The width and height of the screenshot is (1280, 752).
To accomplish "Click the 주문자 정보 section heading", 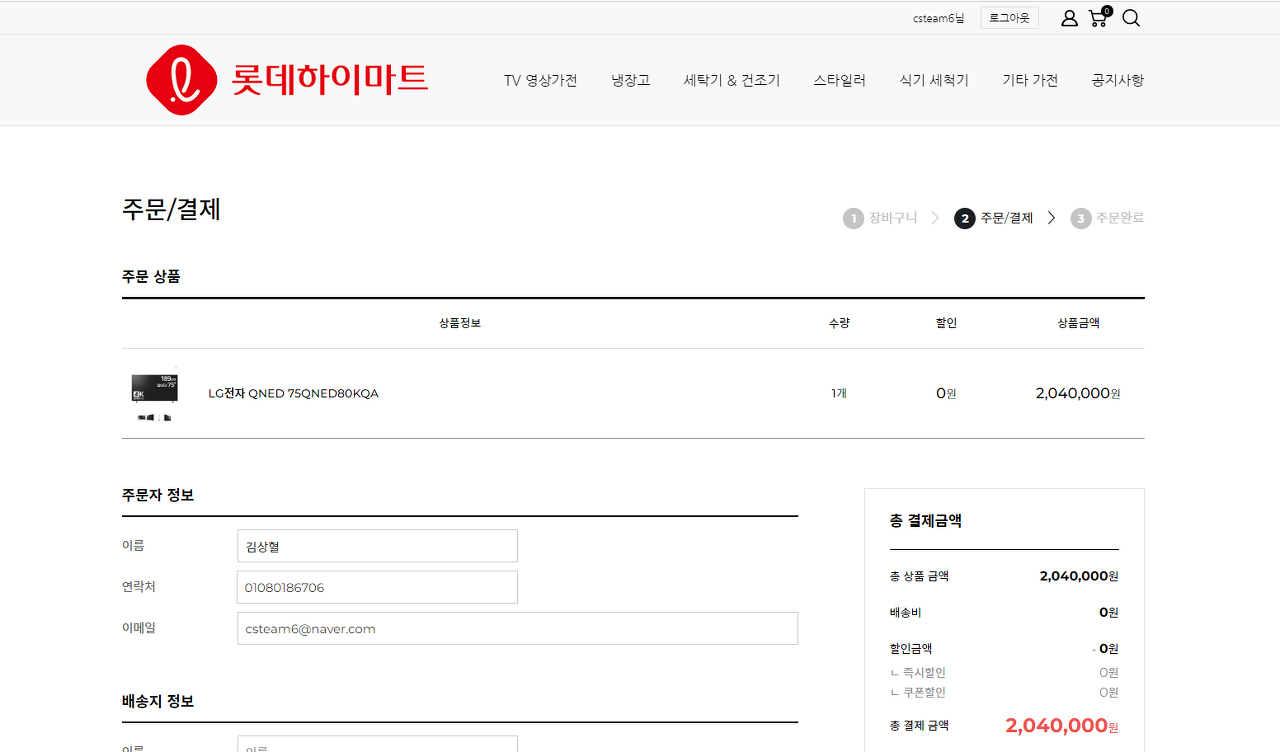I will [158, 495].
